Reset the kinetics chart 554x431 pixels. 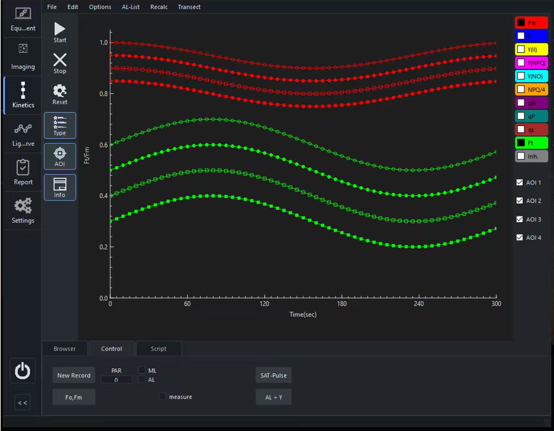click(x=60, y=94)
